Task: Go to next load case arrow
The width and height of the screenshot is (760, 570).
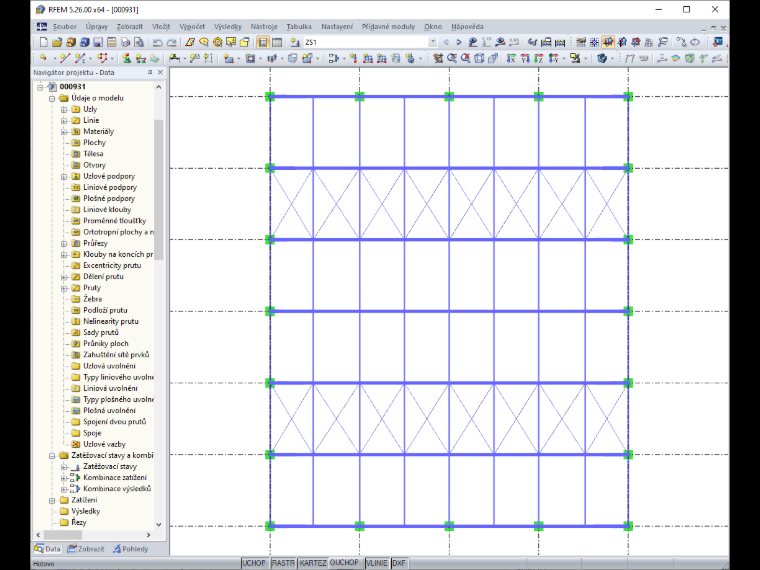Action: coord(459,42)
